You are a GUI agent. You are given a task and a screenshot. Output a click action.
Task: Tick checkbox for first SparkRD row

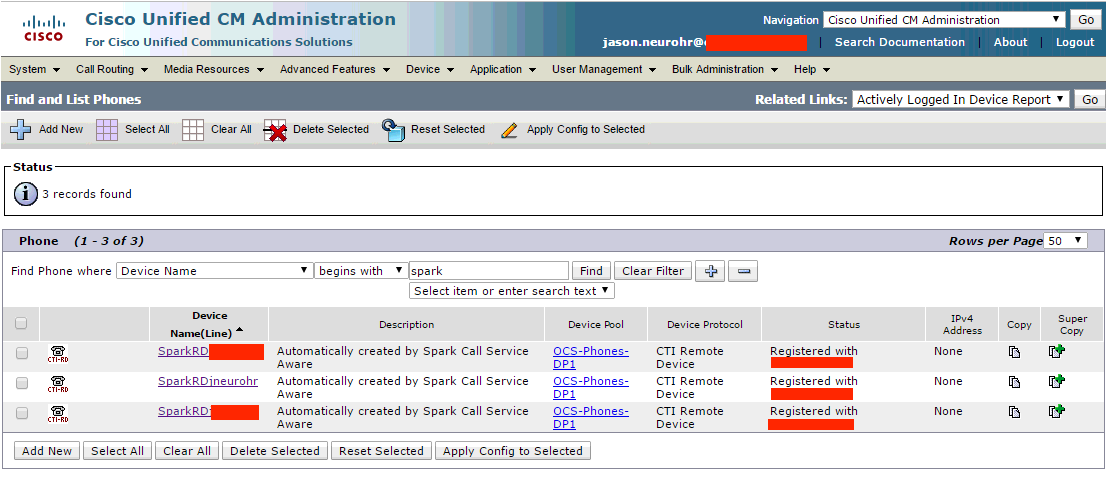(22, 353)
